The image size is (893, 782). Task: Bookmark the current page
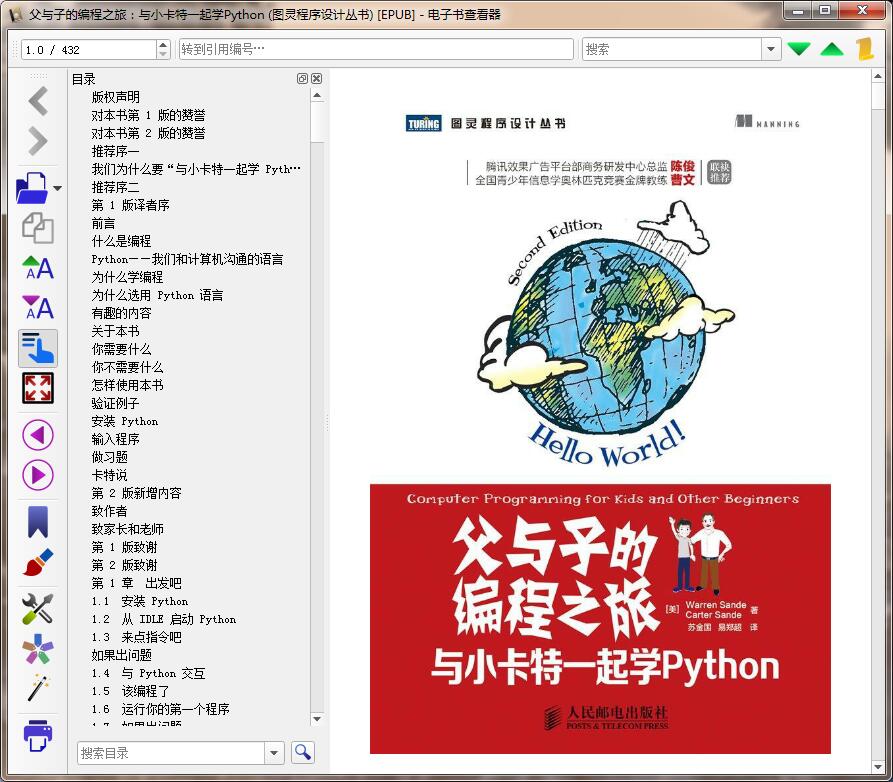[x=37, y=521]
